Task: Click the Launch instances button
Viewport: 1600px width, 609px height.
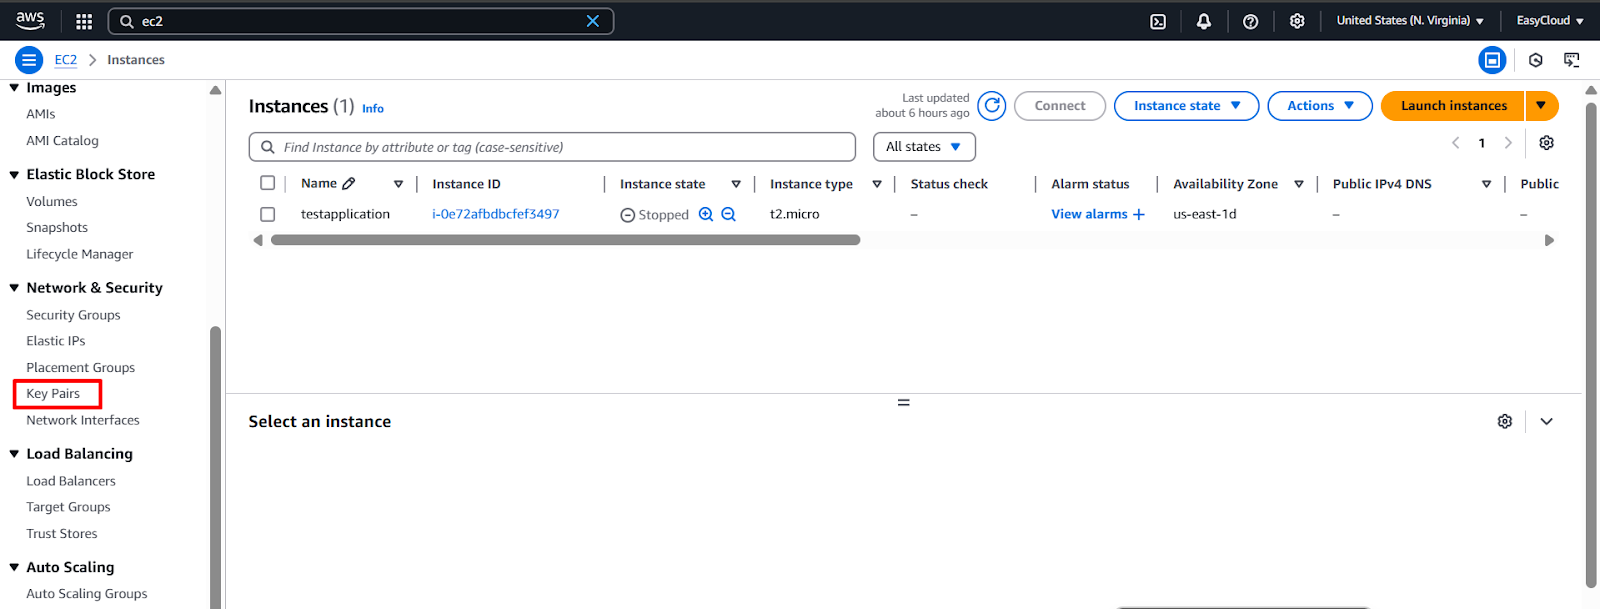Action: (x=1453, y=105)
